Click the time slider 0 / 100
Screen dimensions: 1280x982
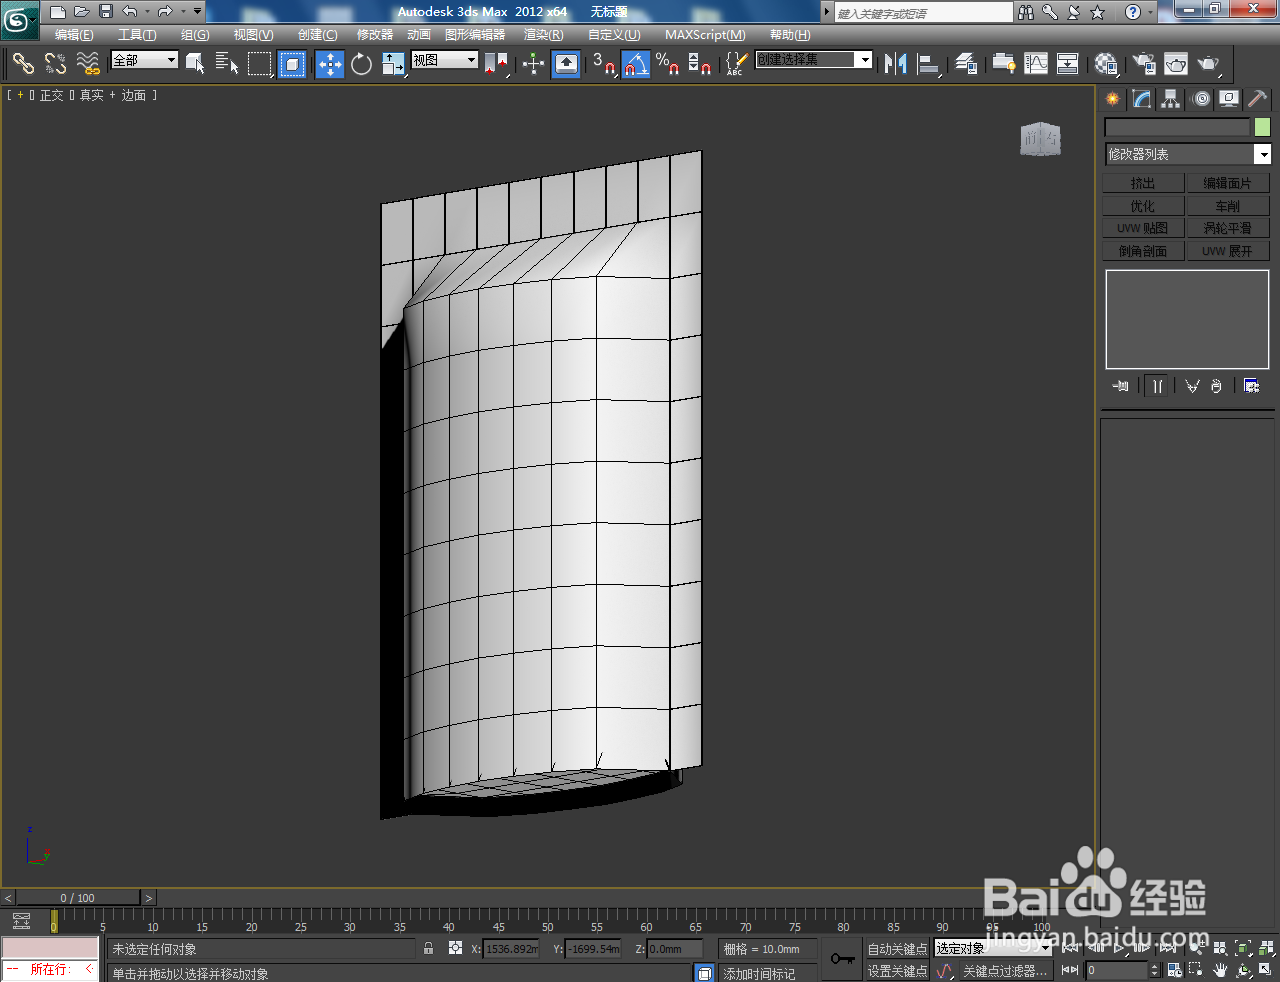pyautogui.click(x=78, y=898)
